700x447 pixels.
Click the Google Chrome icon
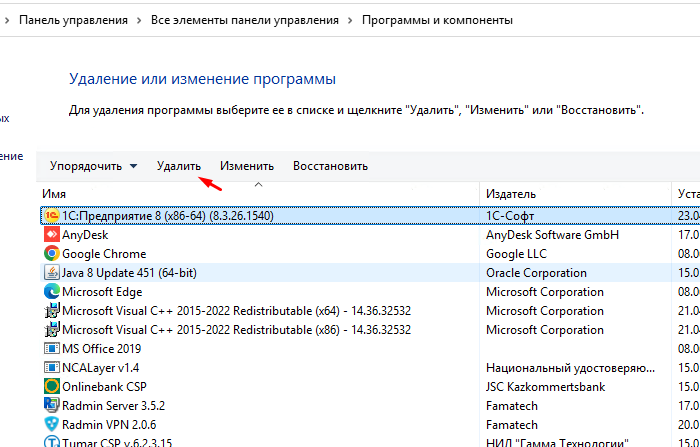pos(52,254)
